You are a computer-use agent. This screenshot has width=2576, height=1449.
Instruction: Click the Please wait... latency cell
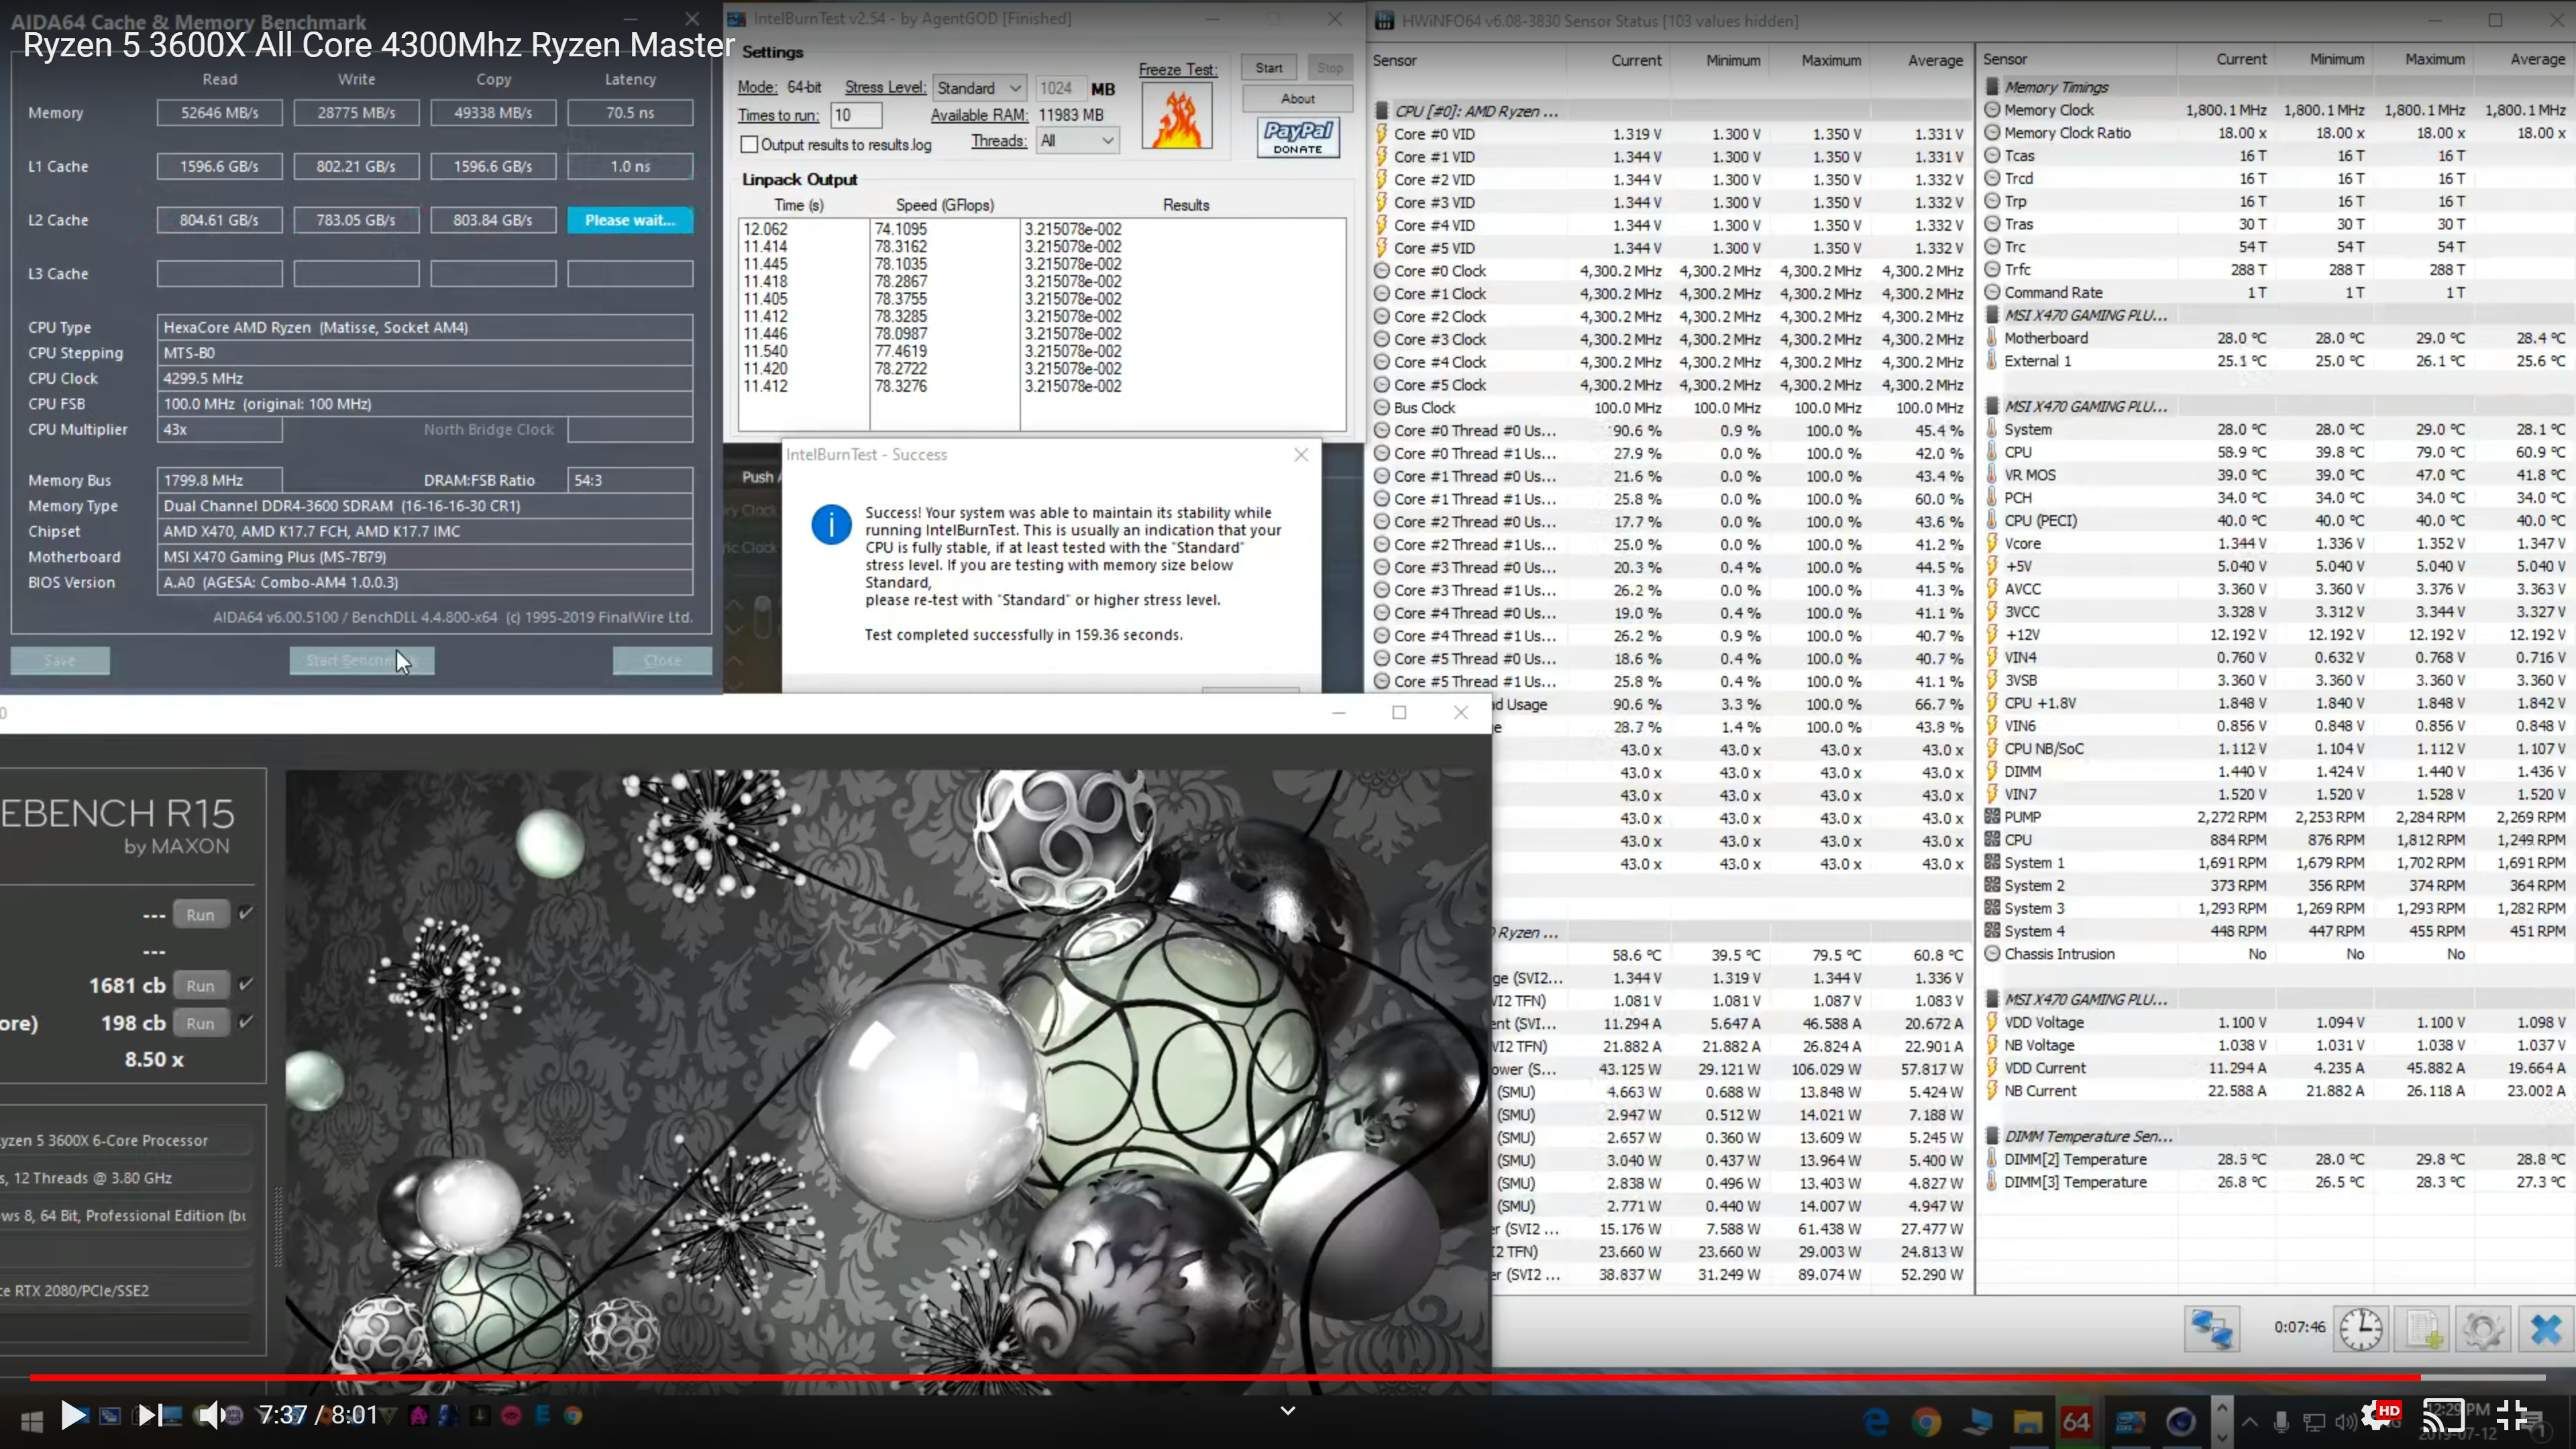click(630, 220)
